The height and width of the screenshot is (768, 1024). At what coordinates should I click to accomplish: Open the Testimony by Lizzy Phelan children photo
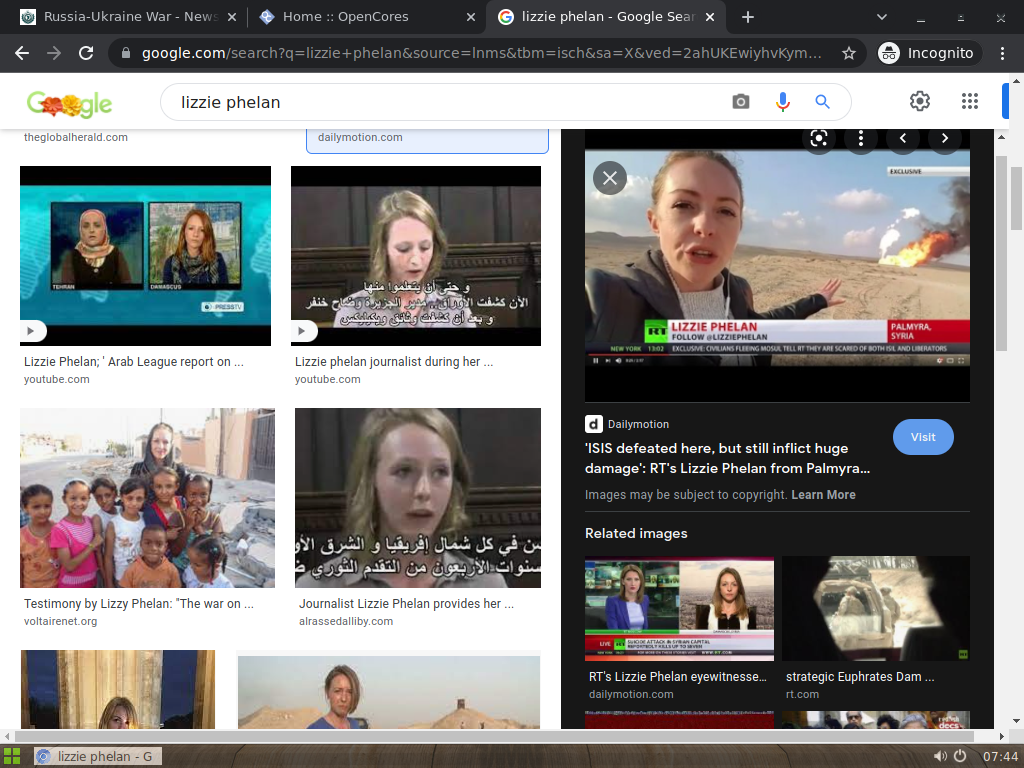[148, 498]
